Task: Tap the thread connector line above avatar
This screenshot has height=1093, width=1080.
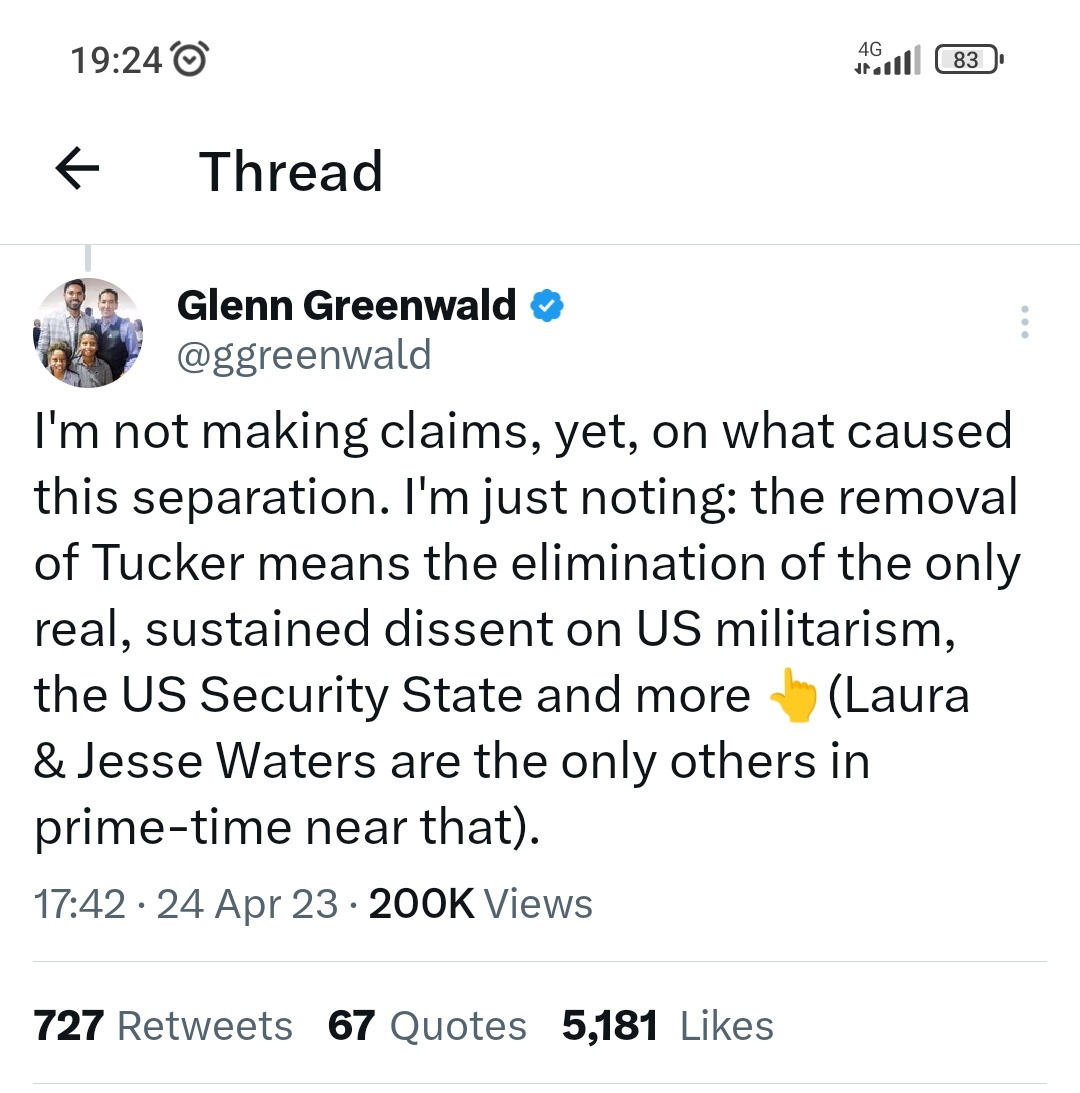Action: 88,258
